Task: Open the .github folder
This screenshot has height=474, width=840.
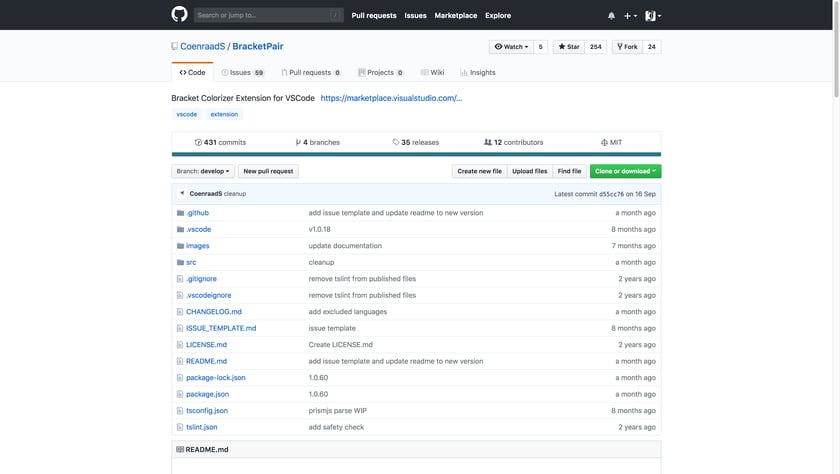Action: click(x=197, y=213)
